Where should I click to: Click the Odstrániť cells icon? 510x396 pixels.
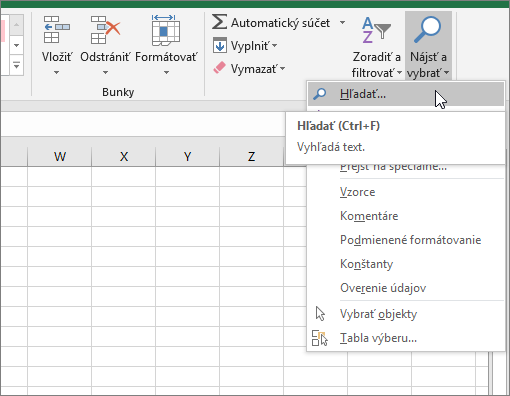pyautogui.click(x=105, y=30)
